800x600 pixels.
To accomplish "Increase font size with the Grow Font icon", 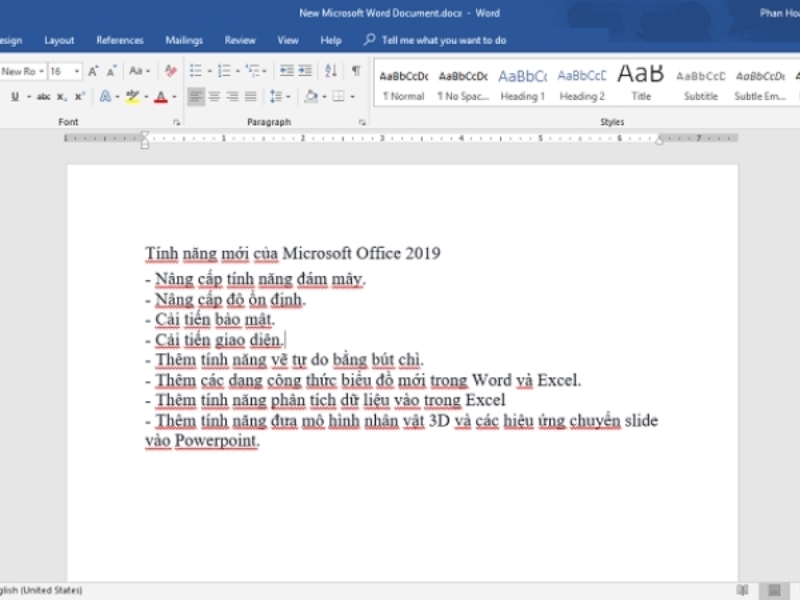I will pos(93,71).
